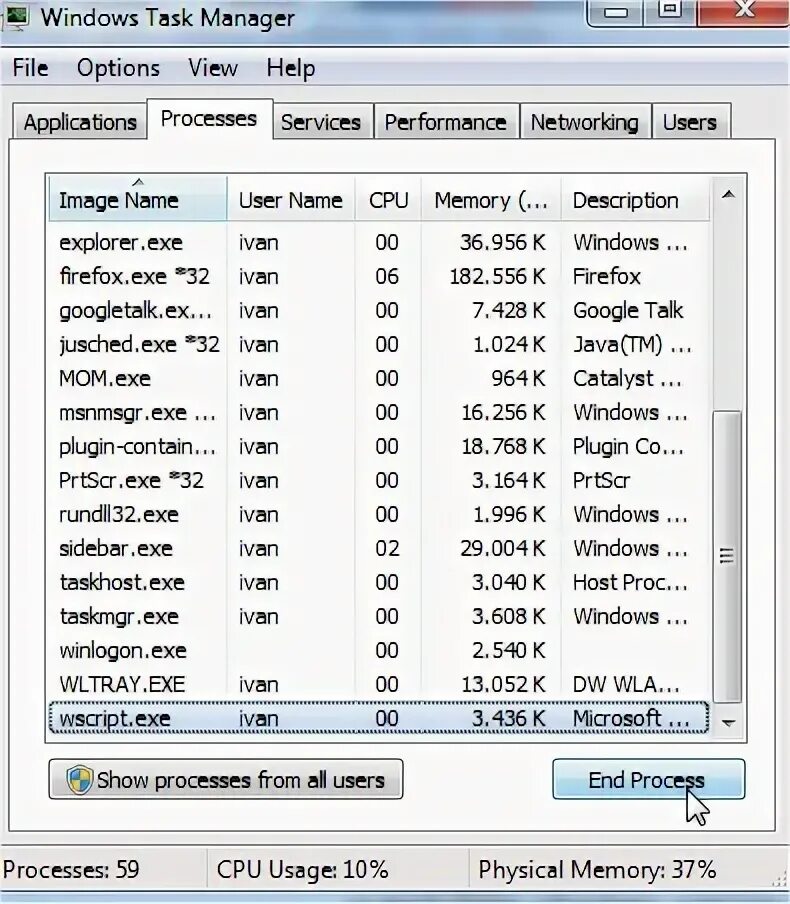Click the Processes: 59 status entry
The height and width of the screenshot is (904, 790).
point(71,869)
